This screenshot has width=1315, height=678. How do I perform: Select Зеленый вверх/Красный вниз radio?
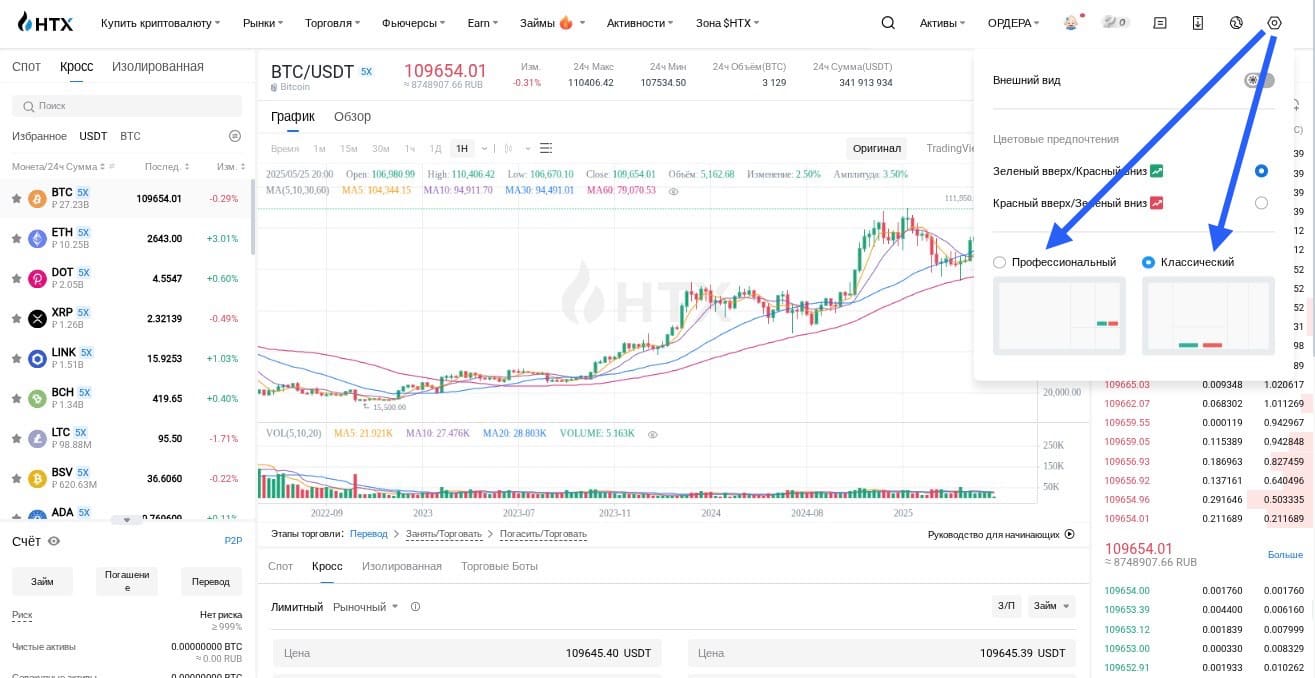pos(1261,171)
